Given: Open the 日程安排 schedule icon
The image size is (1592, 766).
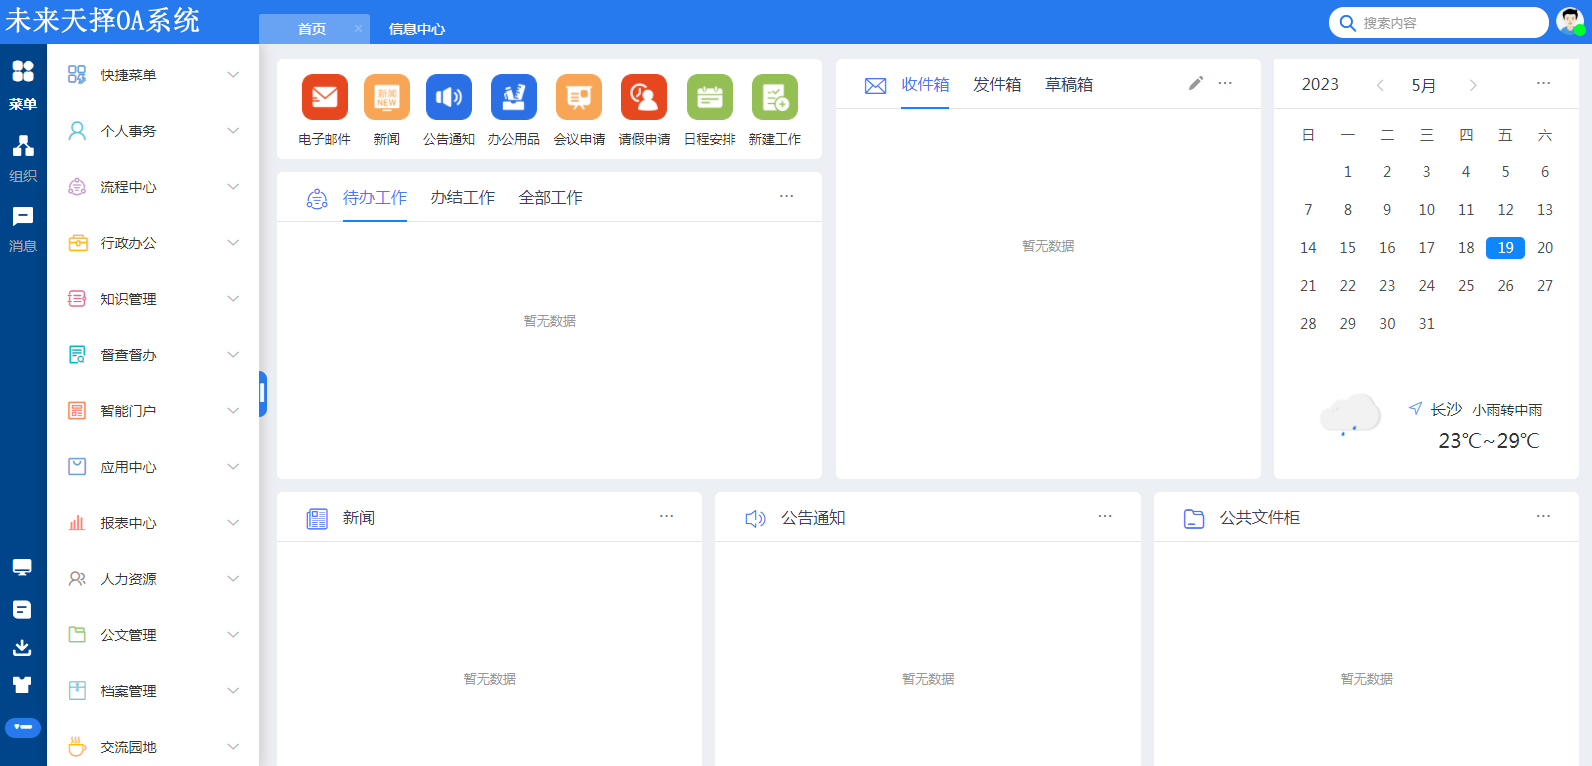Looking at the screenshot, I should 709,97.
